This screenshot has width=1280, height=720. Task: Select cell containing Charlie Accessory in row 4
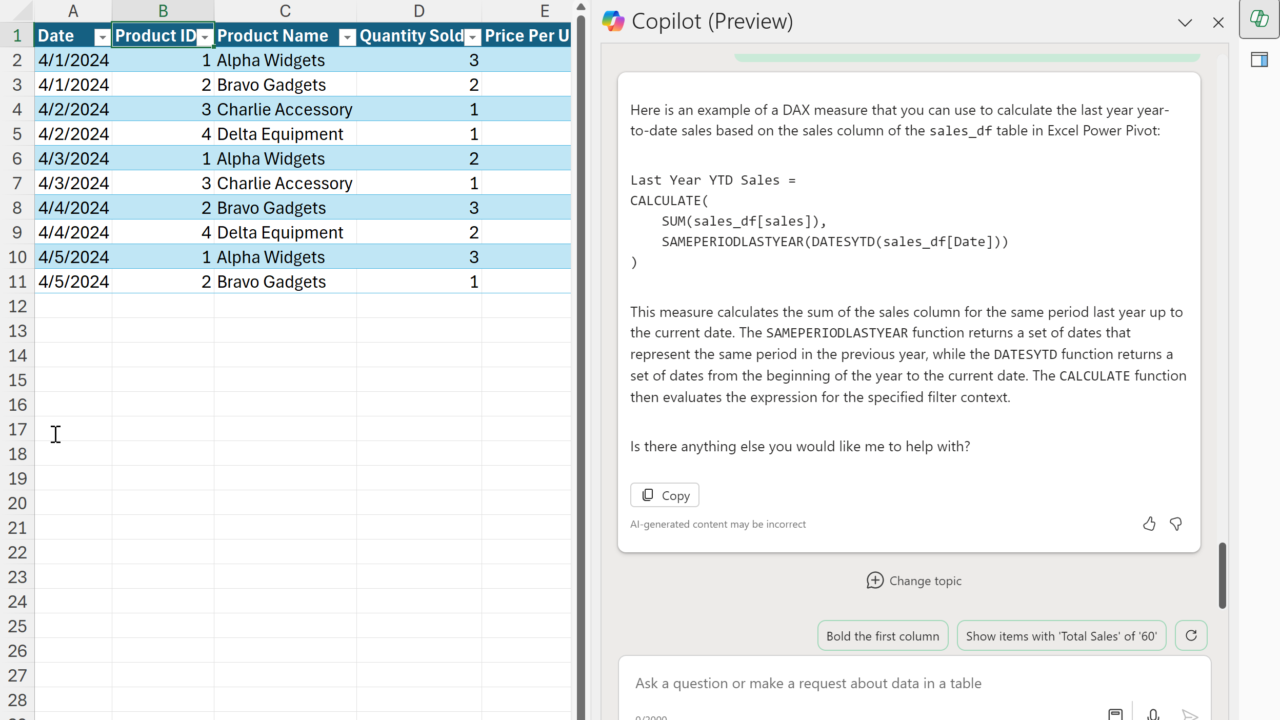point(284,110)
